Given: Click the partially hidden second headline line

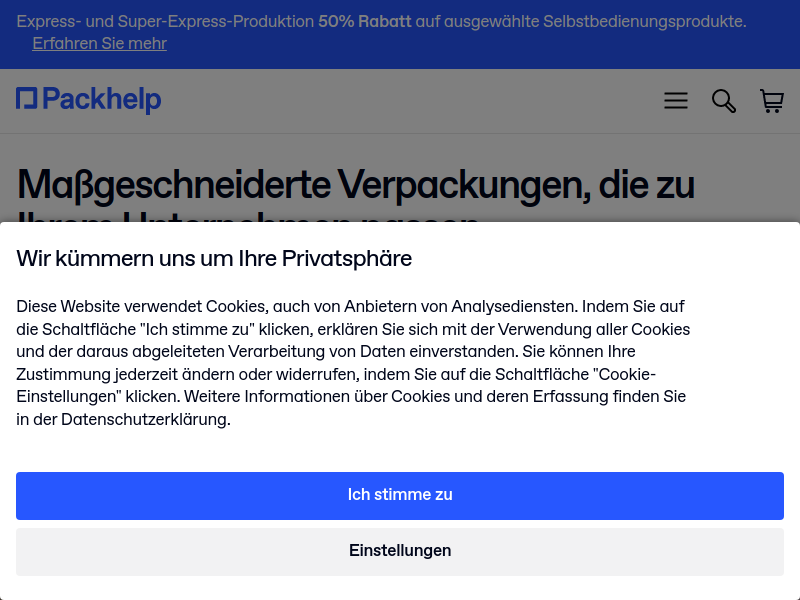Looking at the screenshot, I should point(248,217).
